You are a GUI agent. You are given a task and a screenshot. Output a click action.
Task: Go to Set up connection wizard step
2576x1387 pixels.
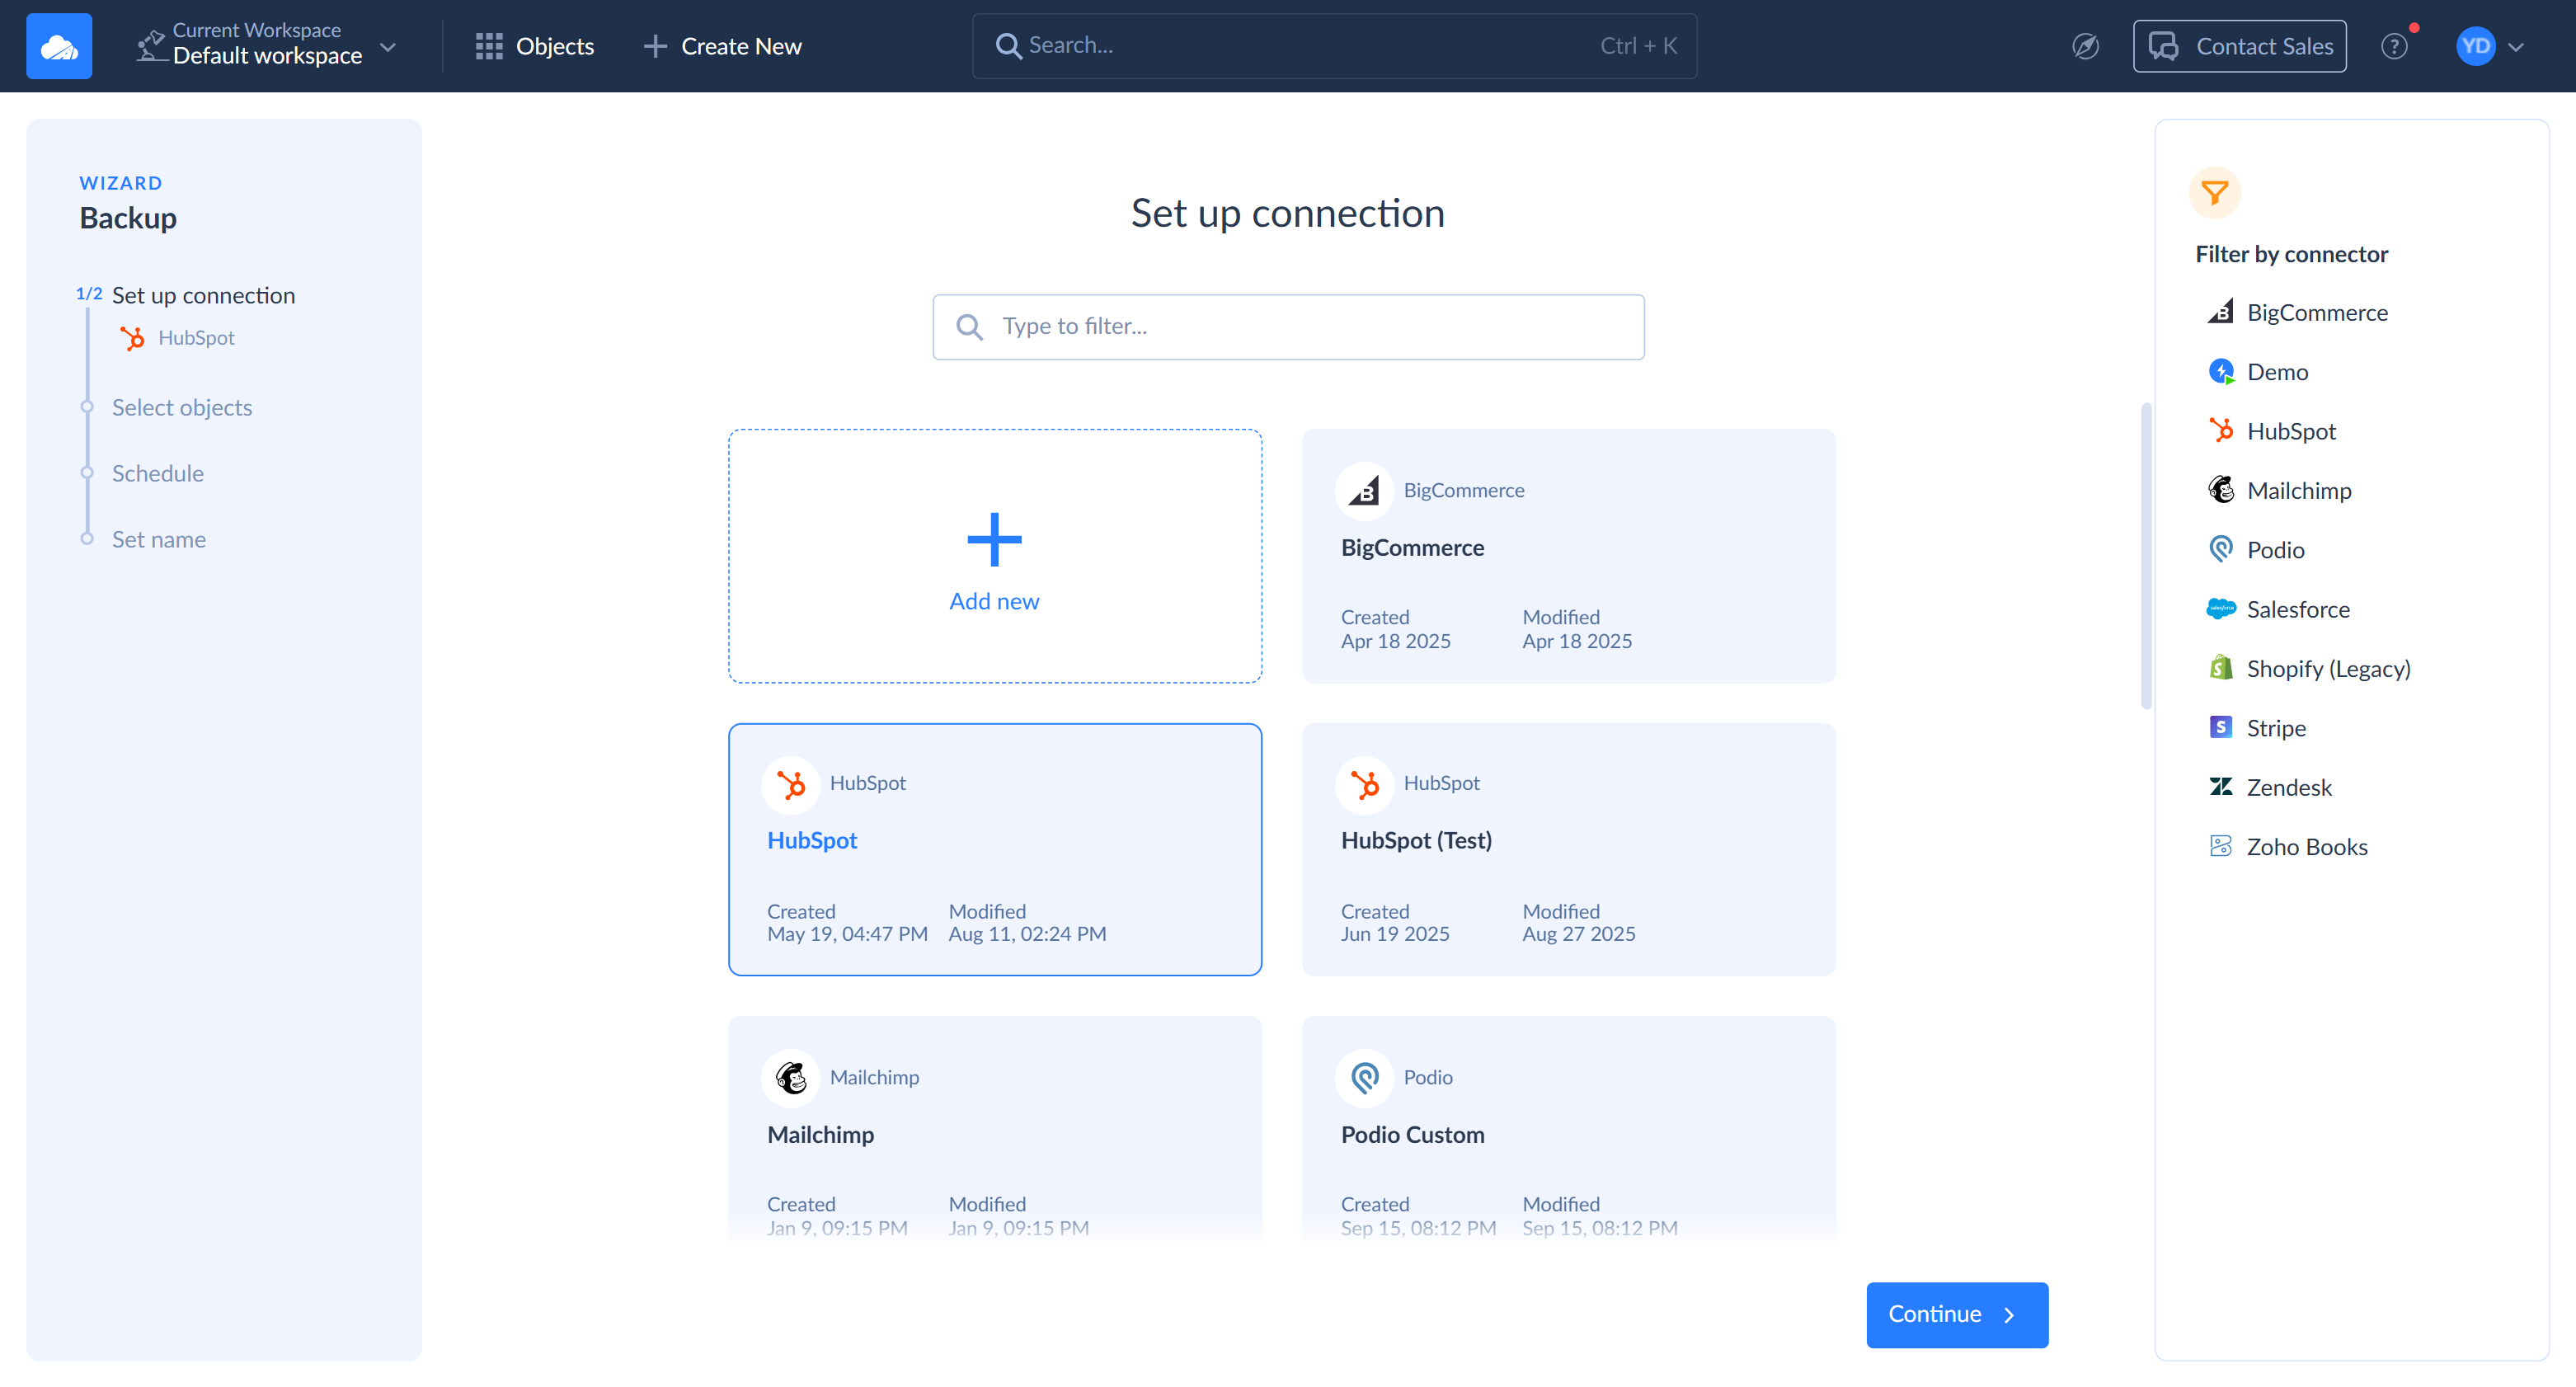(203, 295)
